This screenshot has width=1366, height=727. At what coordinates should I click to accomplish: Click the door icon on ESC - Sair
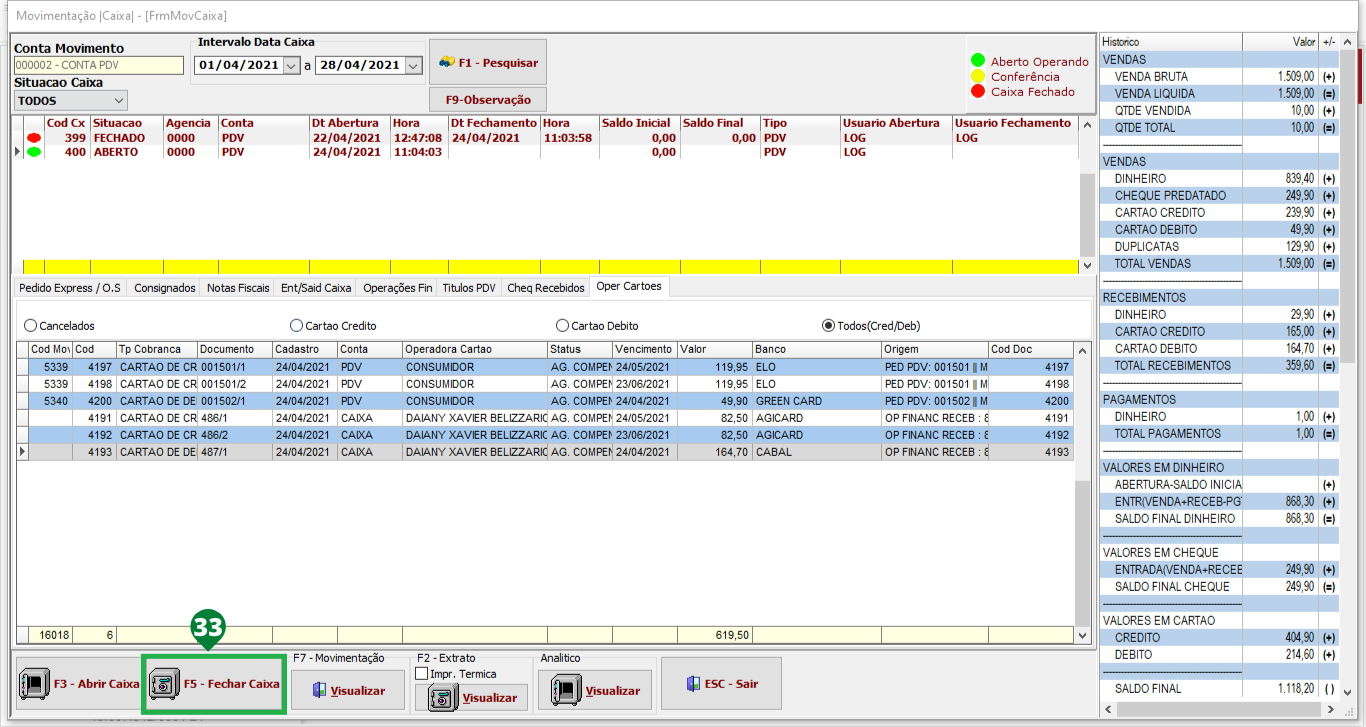click(x=693, y=684)
